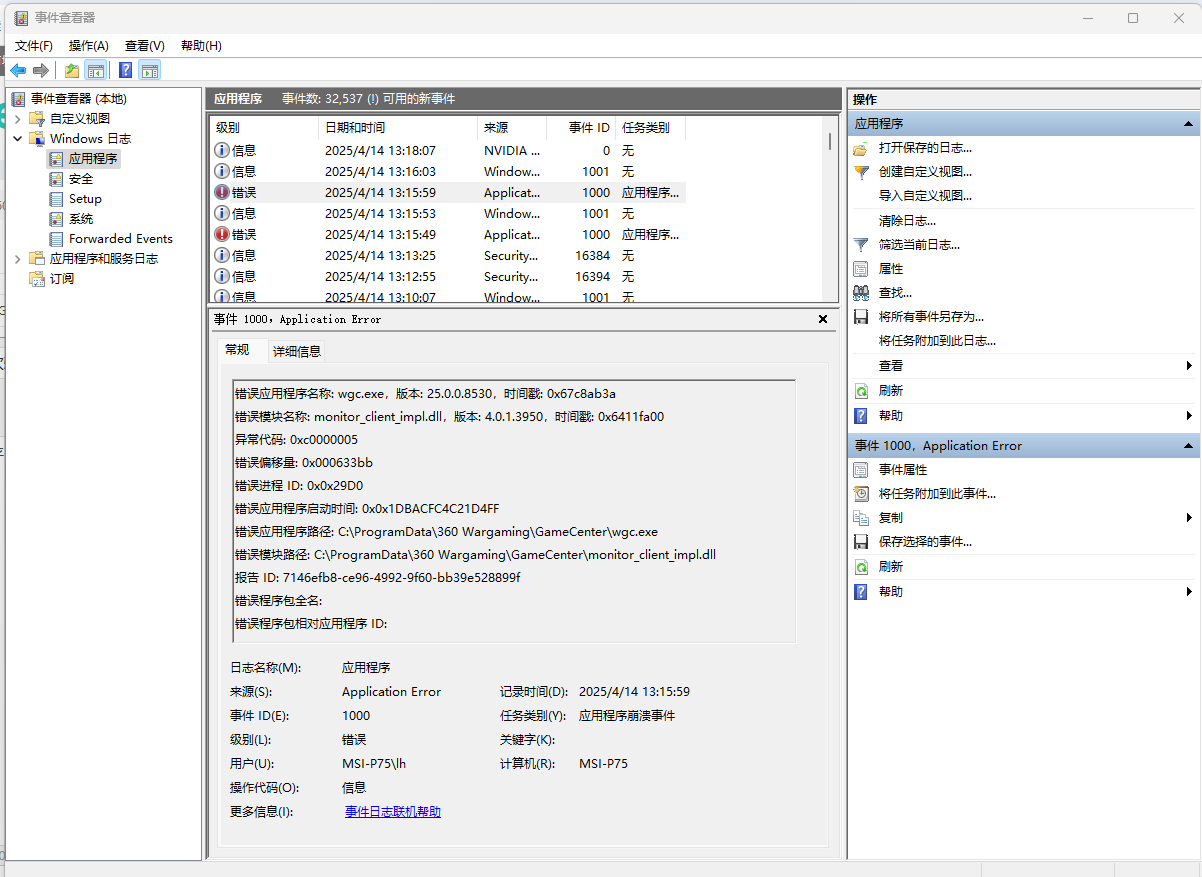Click 将所有事件另存为... save action
This screenshot has height=877, width=1202.
tap(931, 316)
